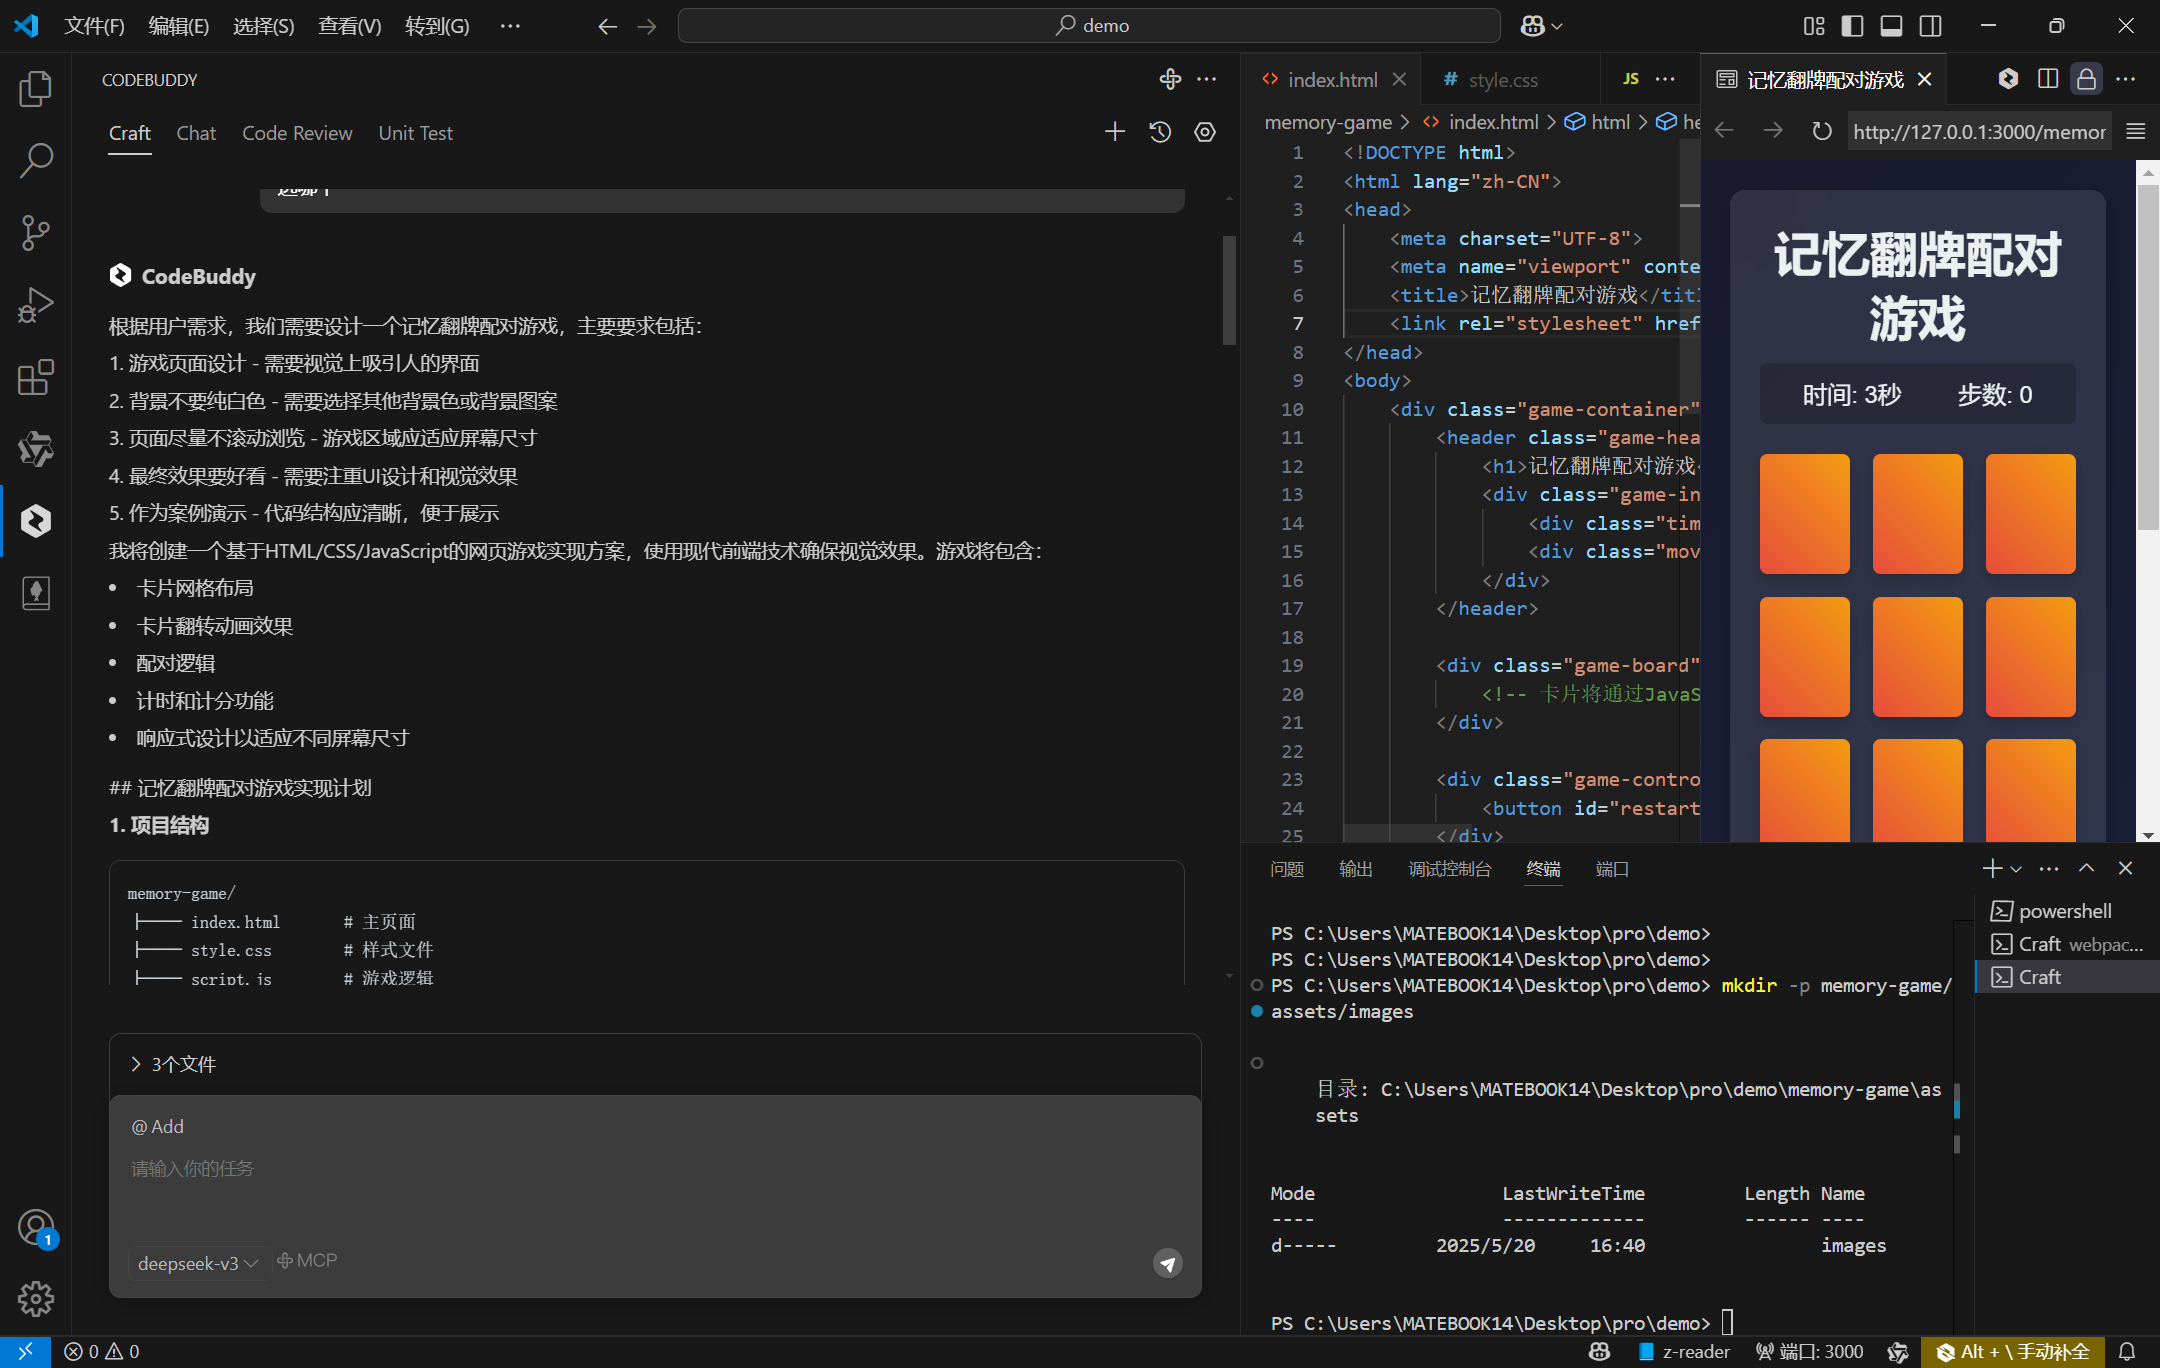2160x1368 pixels.
Task: Open the deepseek-v3 model dropdown
Action: click(x=198, y=1263)
